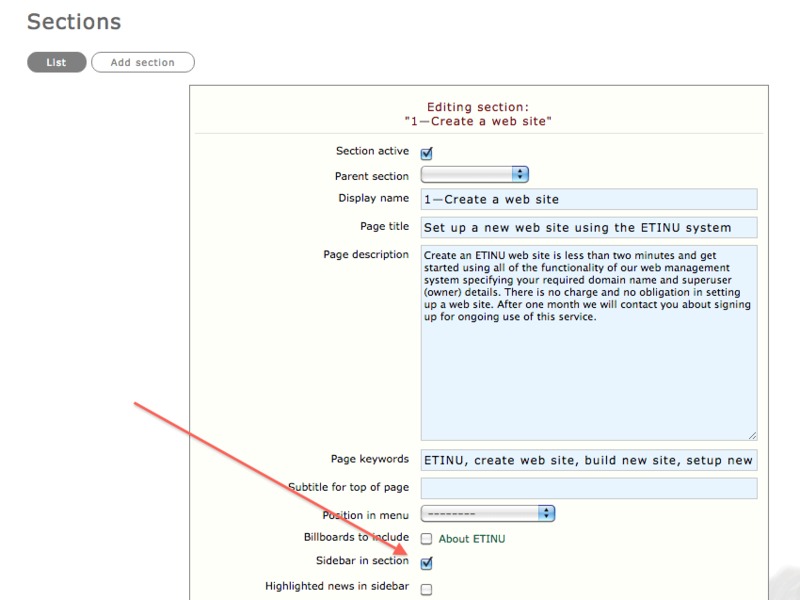The image size is (800, 600).
Task: Click the About ETINU billboard label
Action: pos(471,539)
